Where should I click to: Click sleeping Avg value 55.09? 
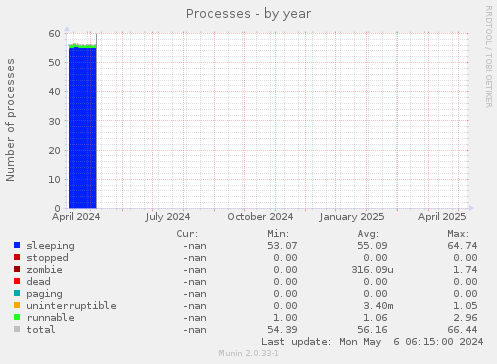coord(372,246)
